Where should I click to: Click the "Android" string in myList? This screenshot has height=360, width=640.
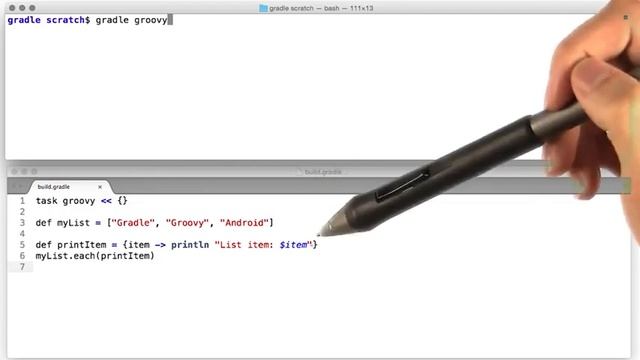[244, 223]
